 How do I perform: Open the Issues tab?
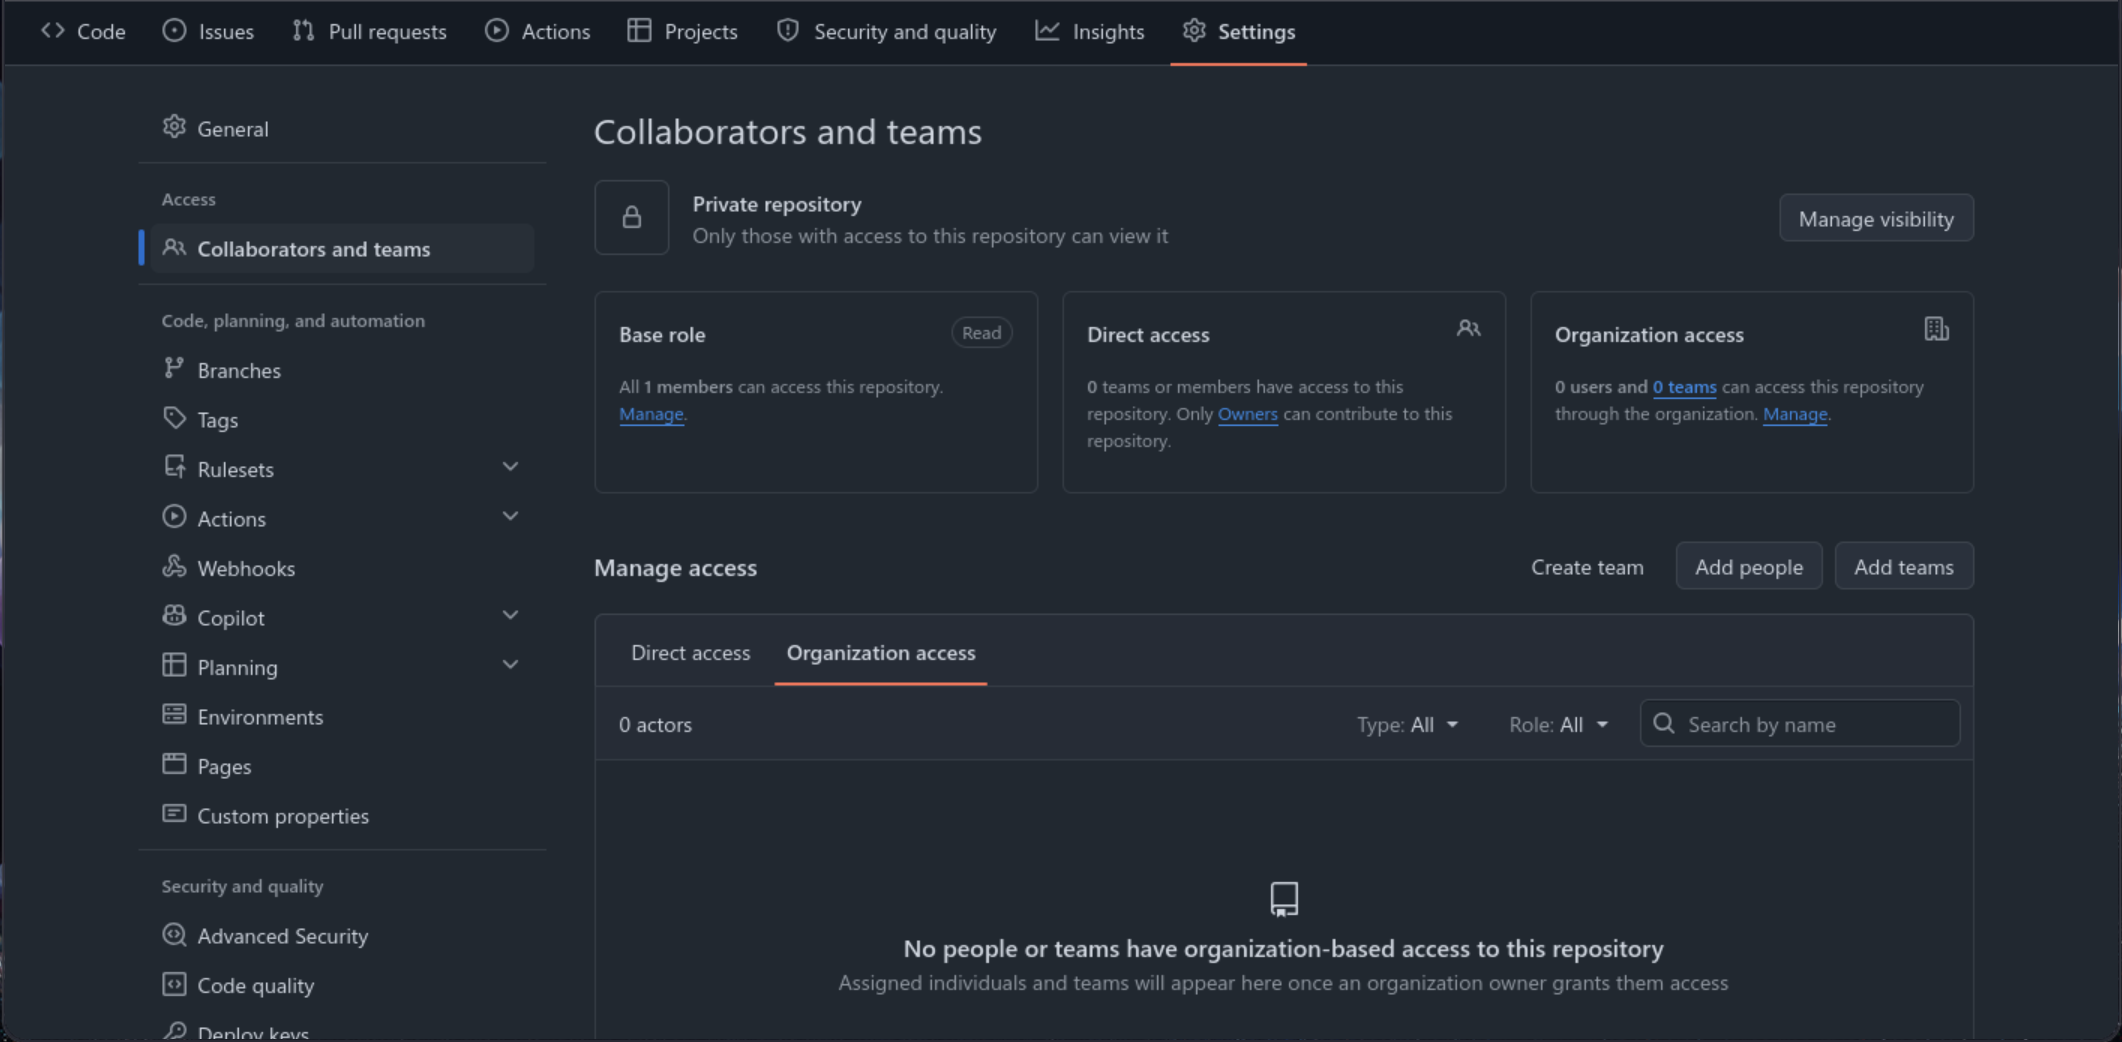tap(208, 32)
